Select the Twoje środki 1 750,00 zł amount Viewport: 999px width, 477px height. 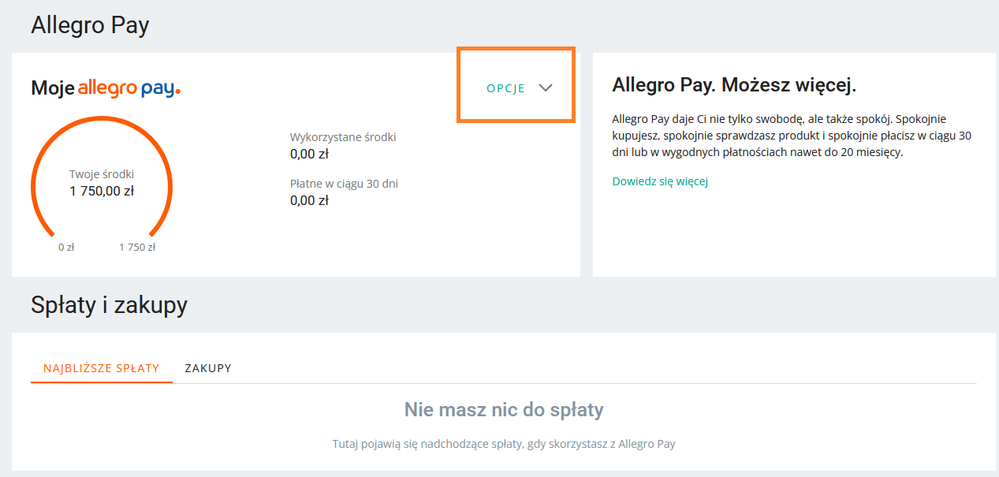click(x=101, y=191)
